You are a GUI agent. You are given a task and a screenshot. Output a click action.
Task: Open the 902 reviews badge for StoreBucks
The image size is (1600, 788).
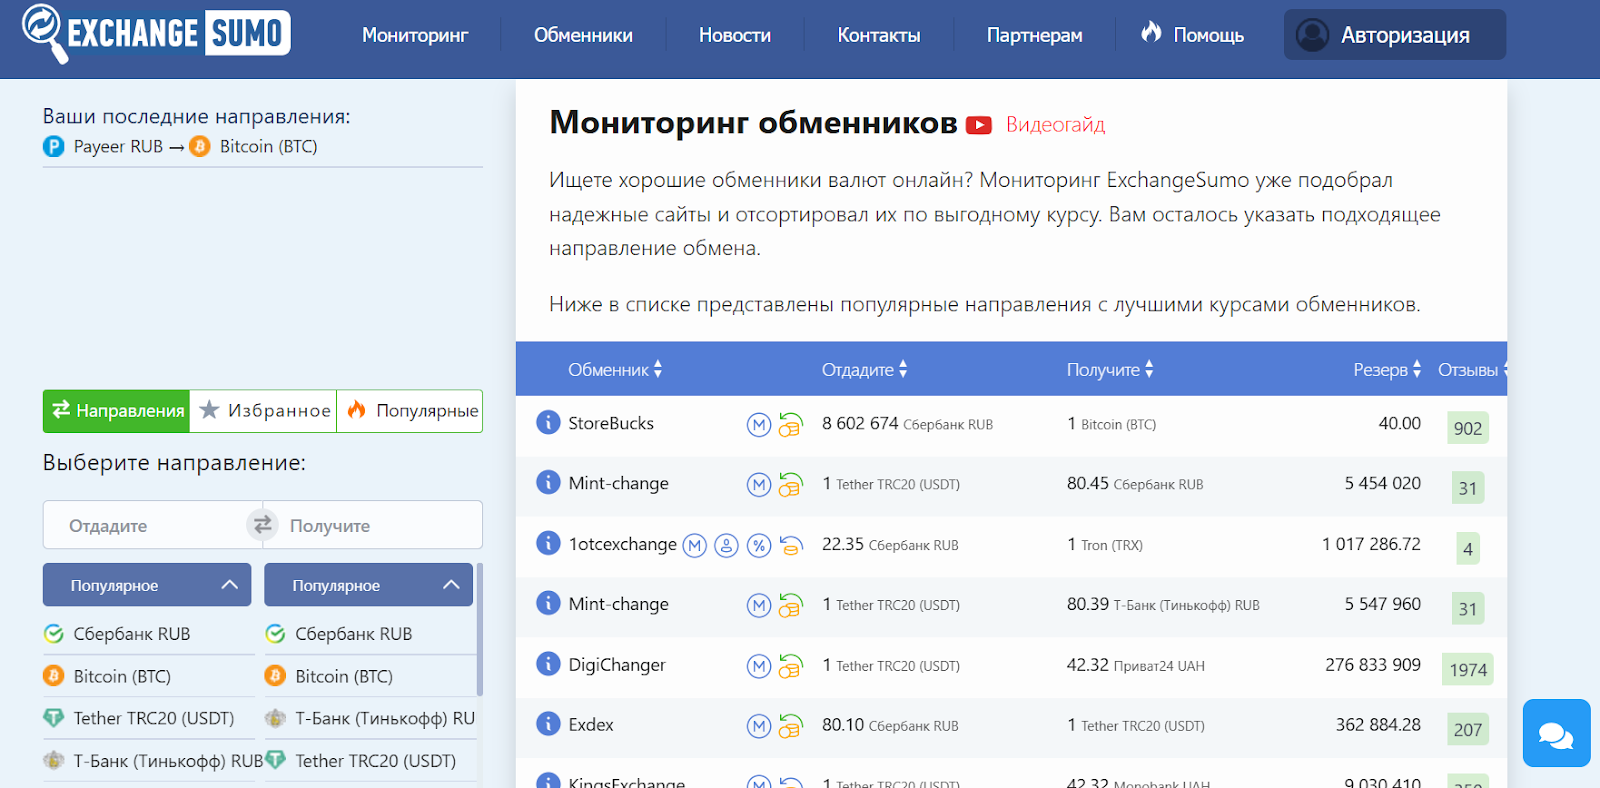click(1468, 428)
